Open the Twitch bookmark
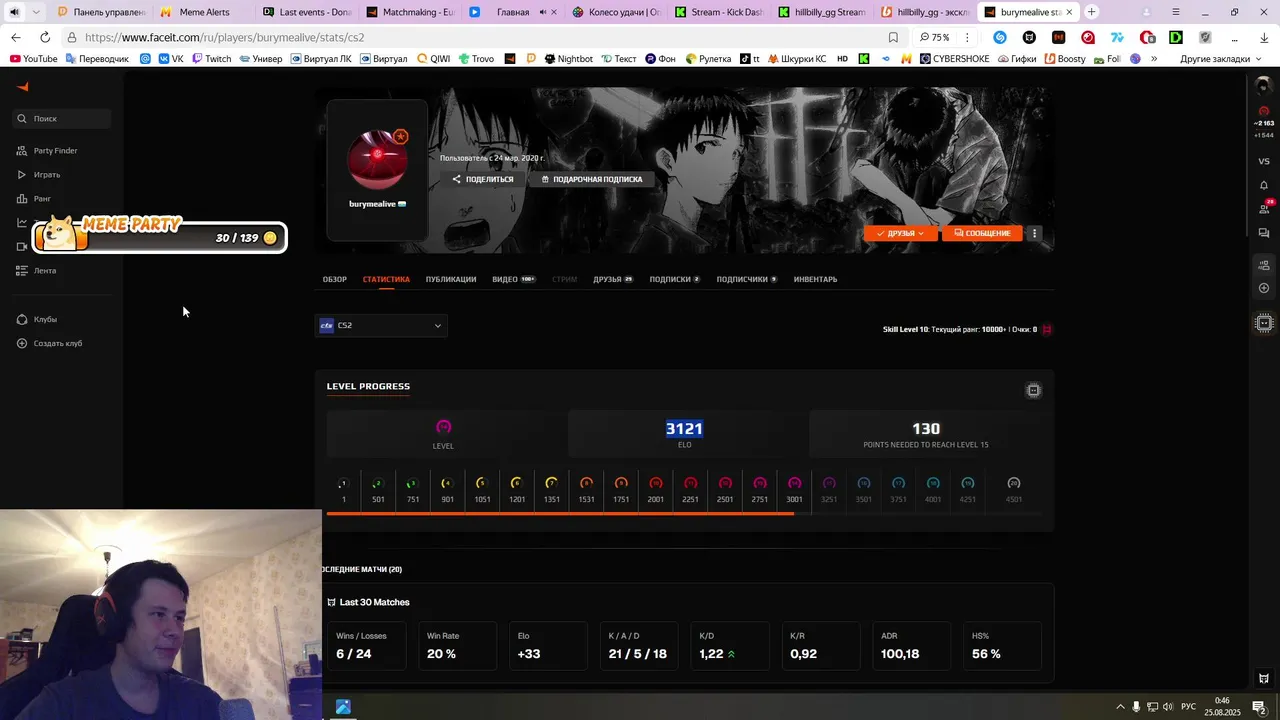The width and height of the screenshot is (1280, 720). click(210, 59)
